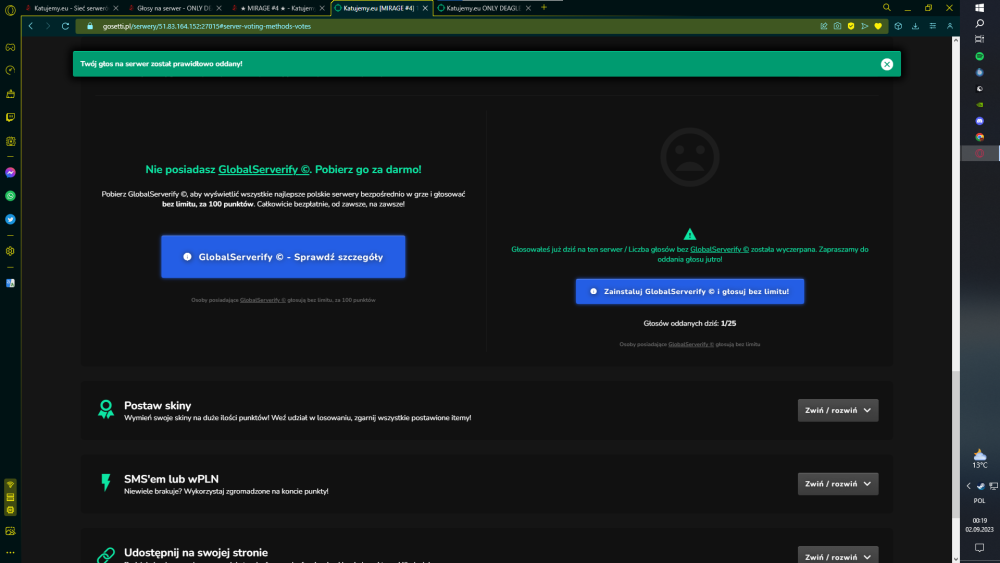Open Windows notification center icon
Viewport: 1000px width, 563px height.
980,548
